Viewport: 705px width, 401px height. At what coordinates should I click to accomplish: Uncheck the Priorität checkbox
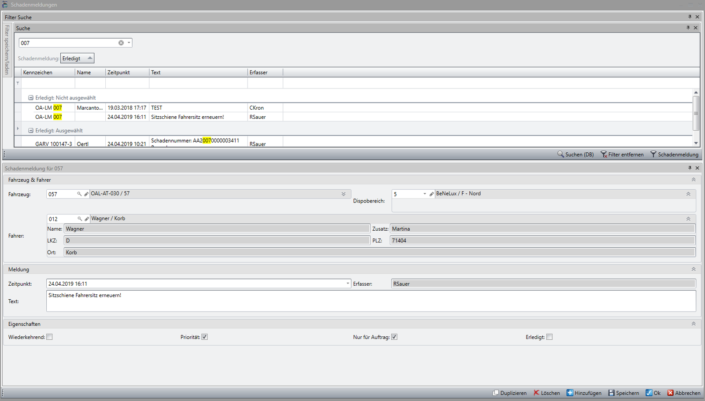coord(204,337)
